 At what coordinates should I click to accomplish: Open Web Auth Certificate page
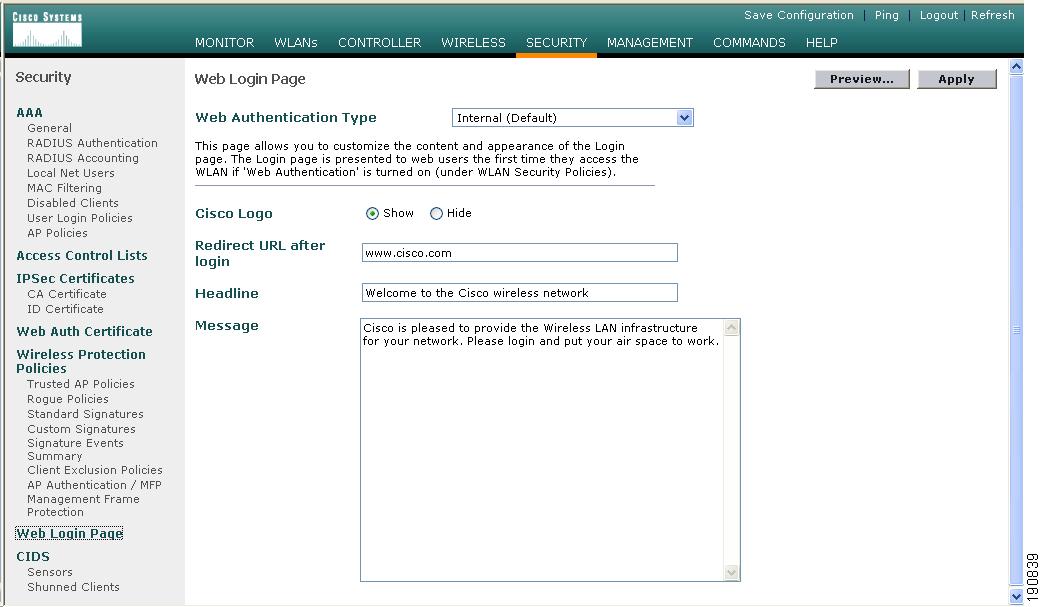click(x=84, y=331)
